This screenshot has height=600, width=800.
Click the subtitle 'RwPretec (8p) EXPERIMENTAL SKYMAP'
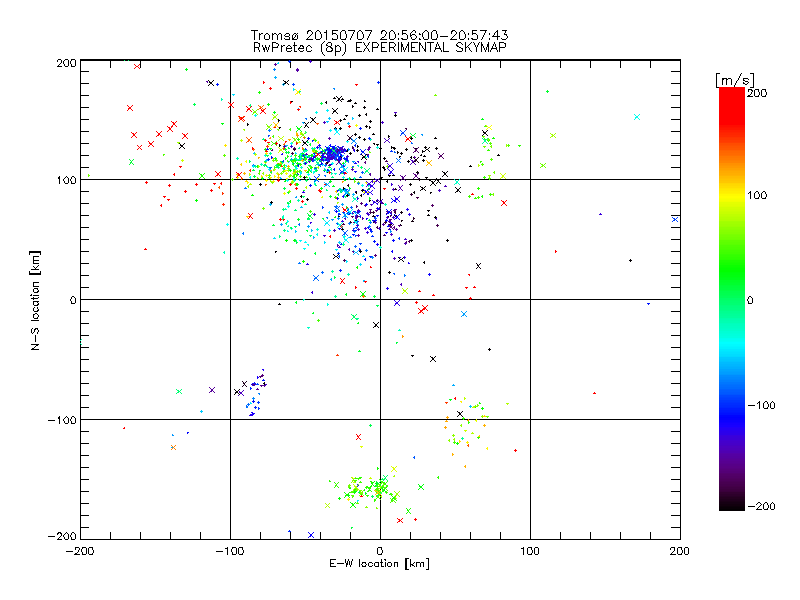coord(380,48)
